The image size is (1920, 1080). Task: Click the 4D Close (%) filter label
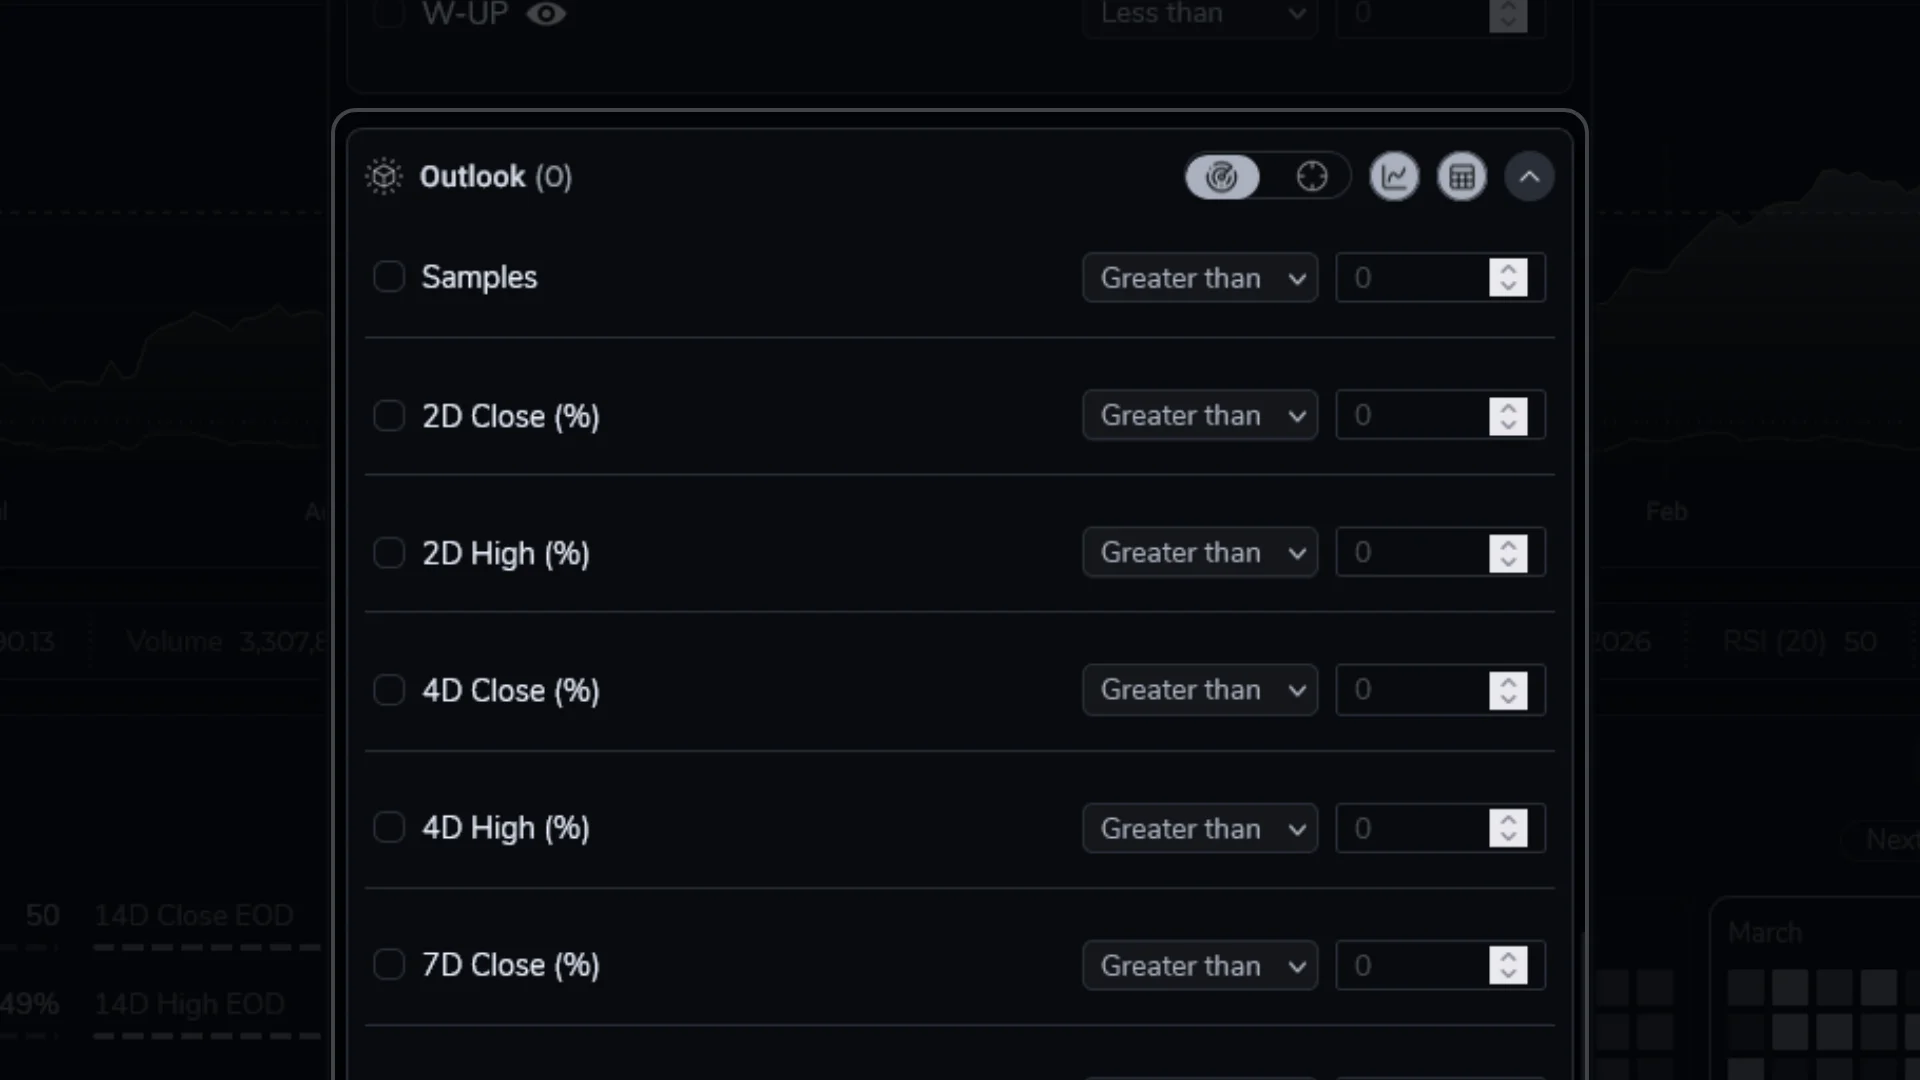(510, 691)
